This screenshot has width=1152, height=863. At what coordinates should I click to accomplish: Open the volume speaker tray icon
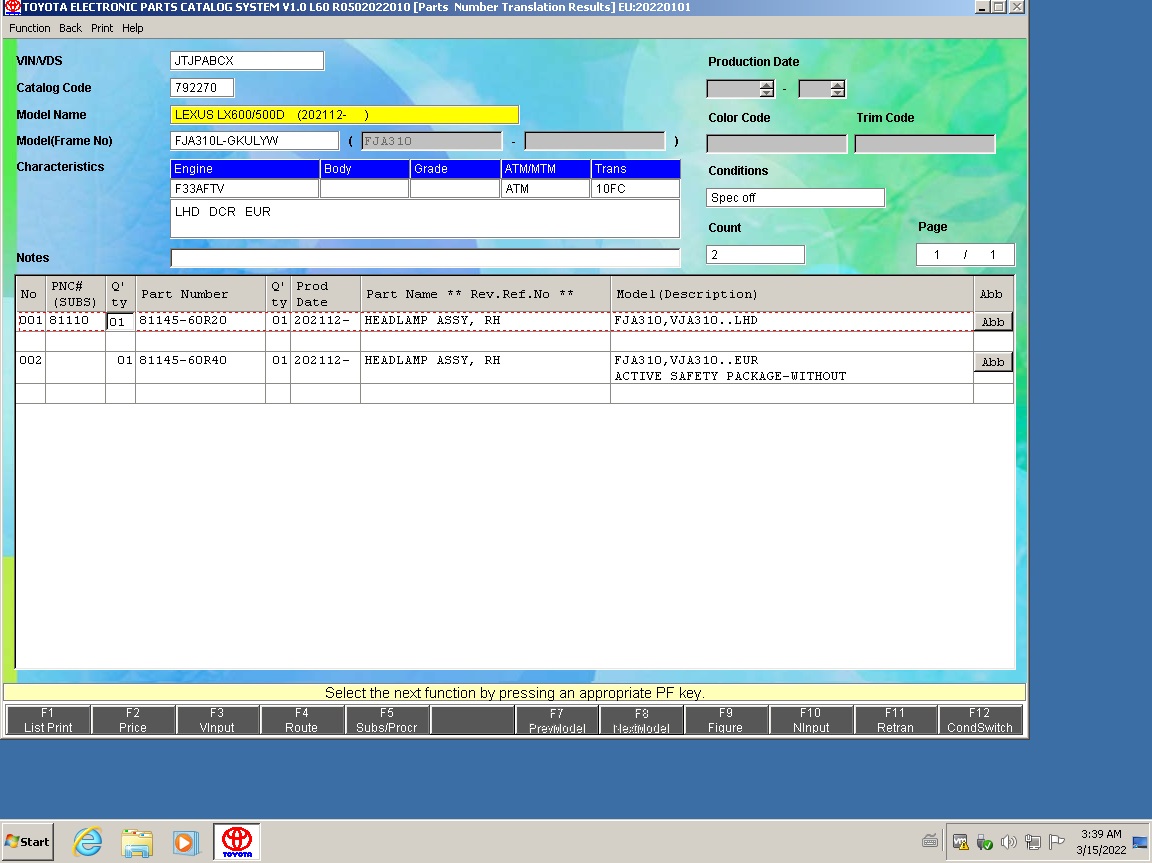pos(1009,842)
